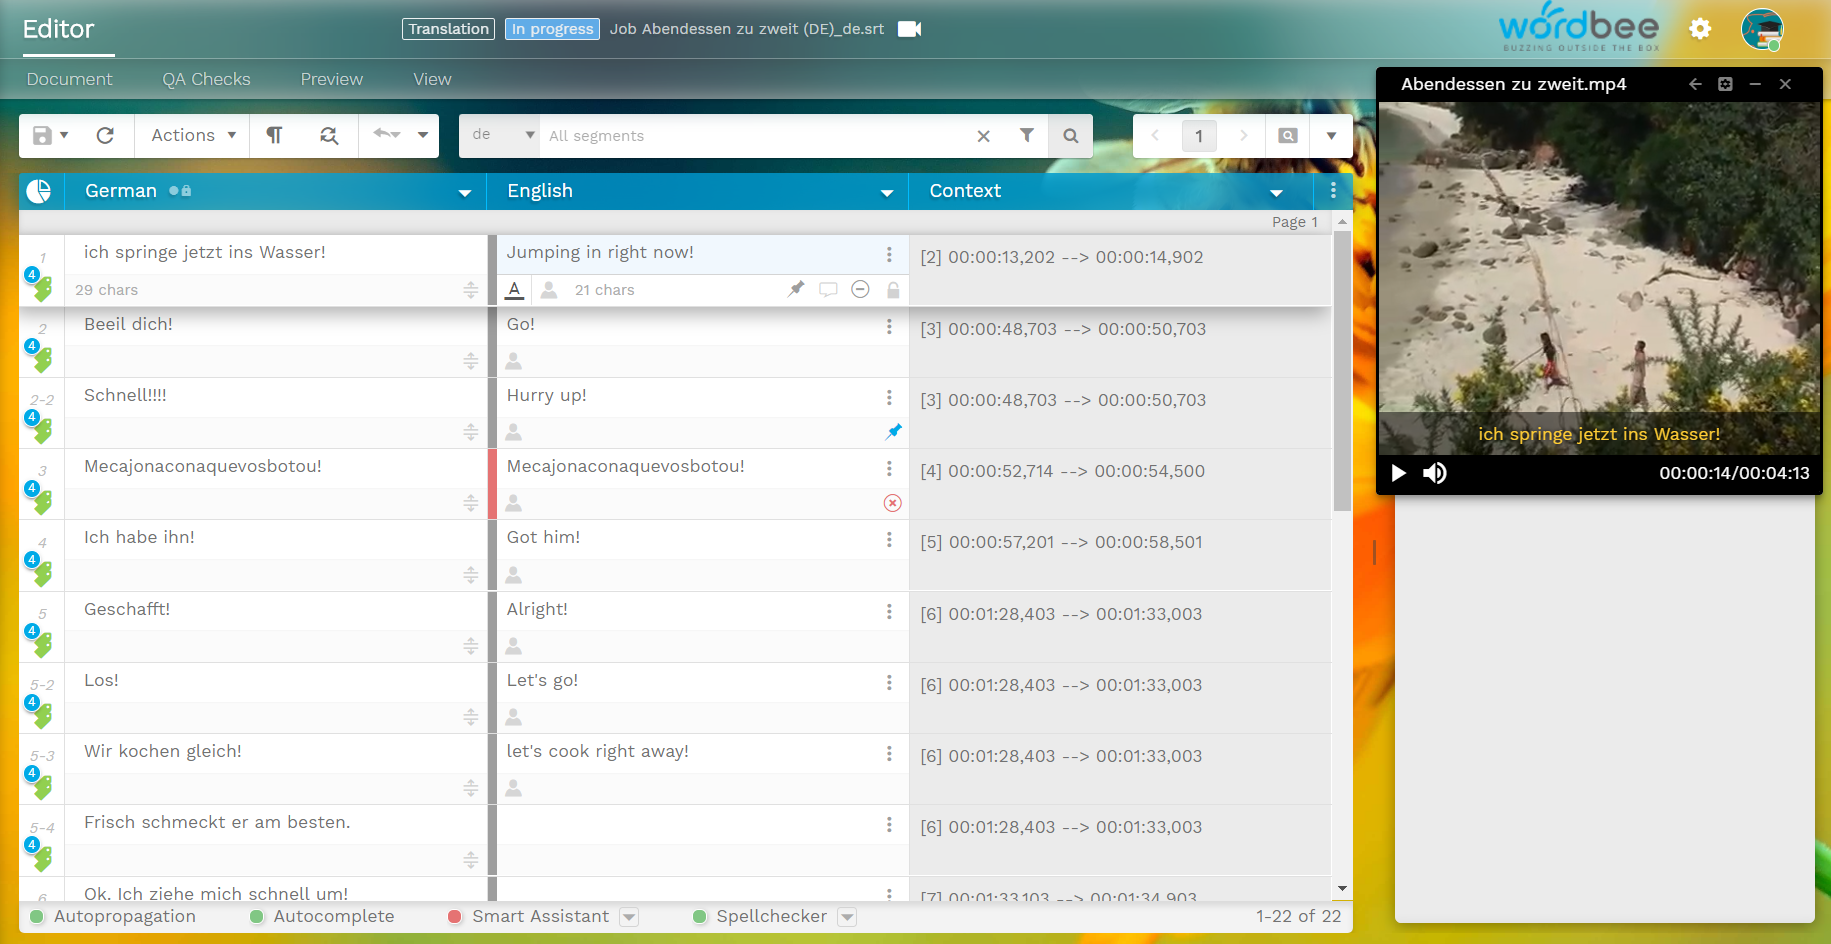Screen dimensions: 1831x944
Task: Play the Abendessen zu zweit video
Action: click(x=1399, y=473)
